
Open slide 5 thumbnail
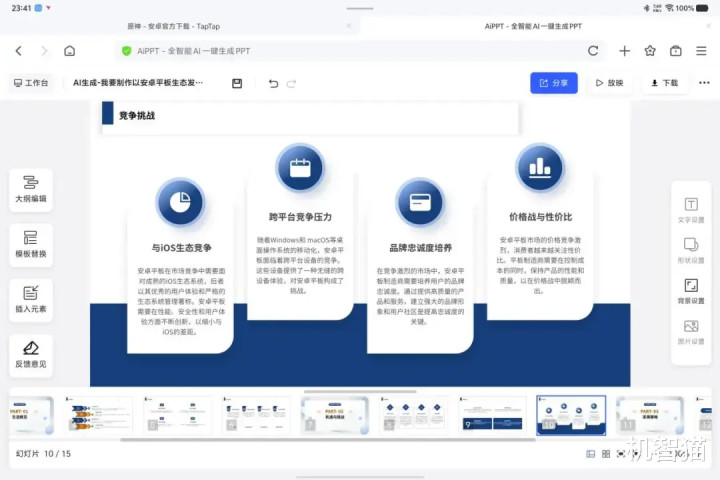[178, 415]
